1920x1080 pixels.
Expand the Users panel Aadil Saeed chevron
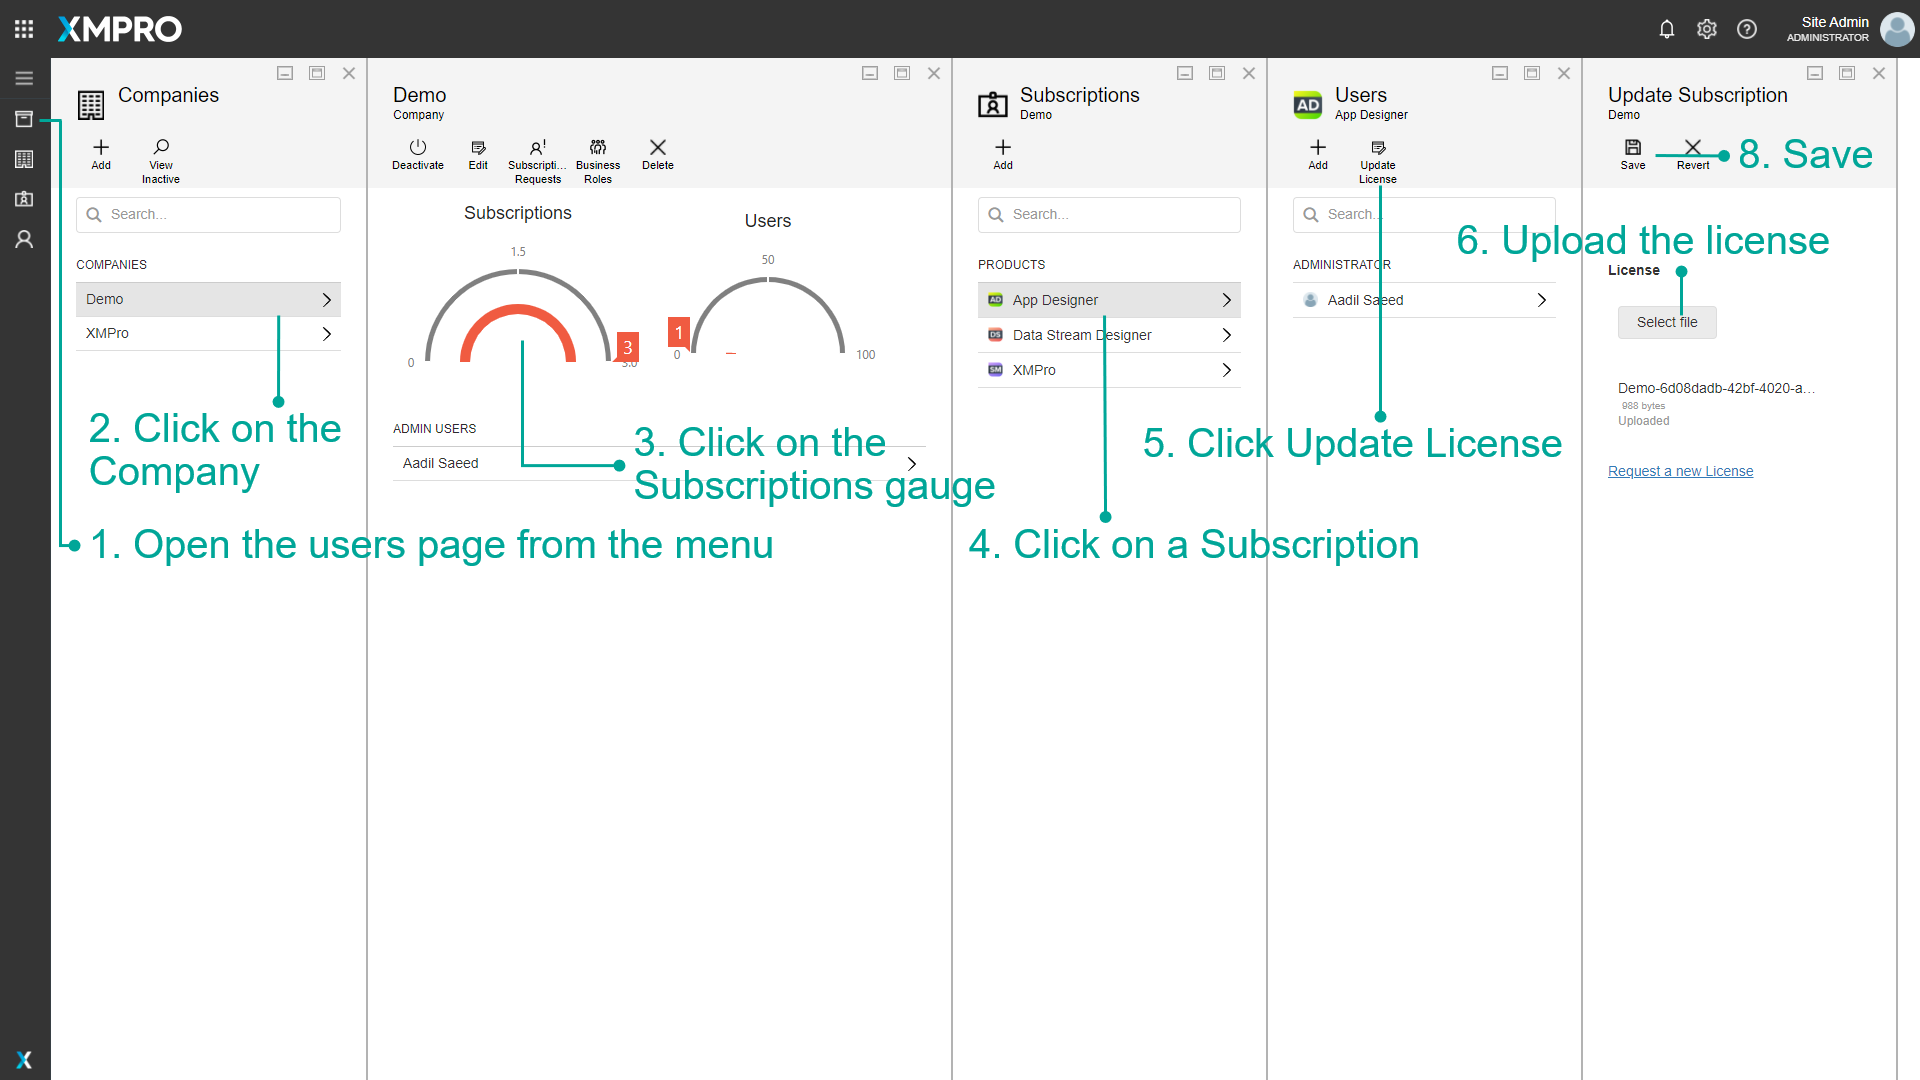pyautogui.click(x=1542, y=300)
